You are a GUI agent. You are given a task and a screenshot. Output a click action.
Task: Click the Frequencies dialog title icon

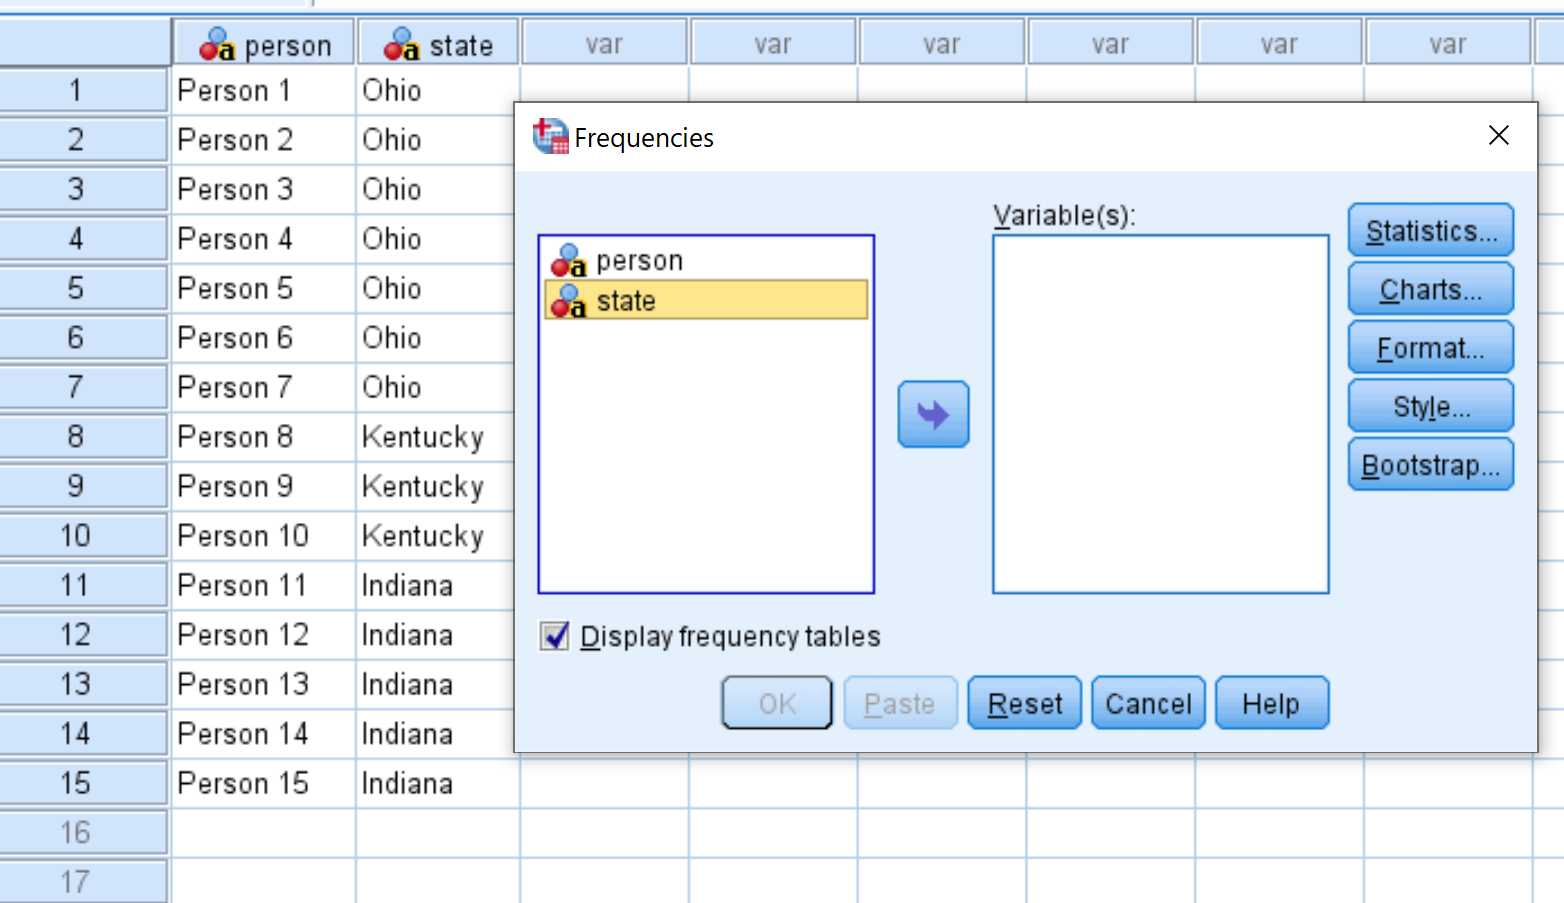coord(550,136)
